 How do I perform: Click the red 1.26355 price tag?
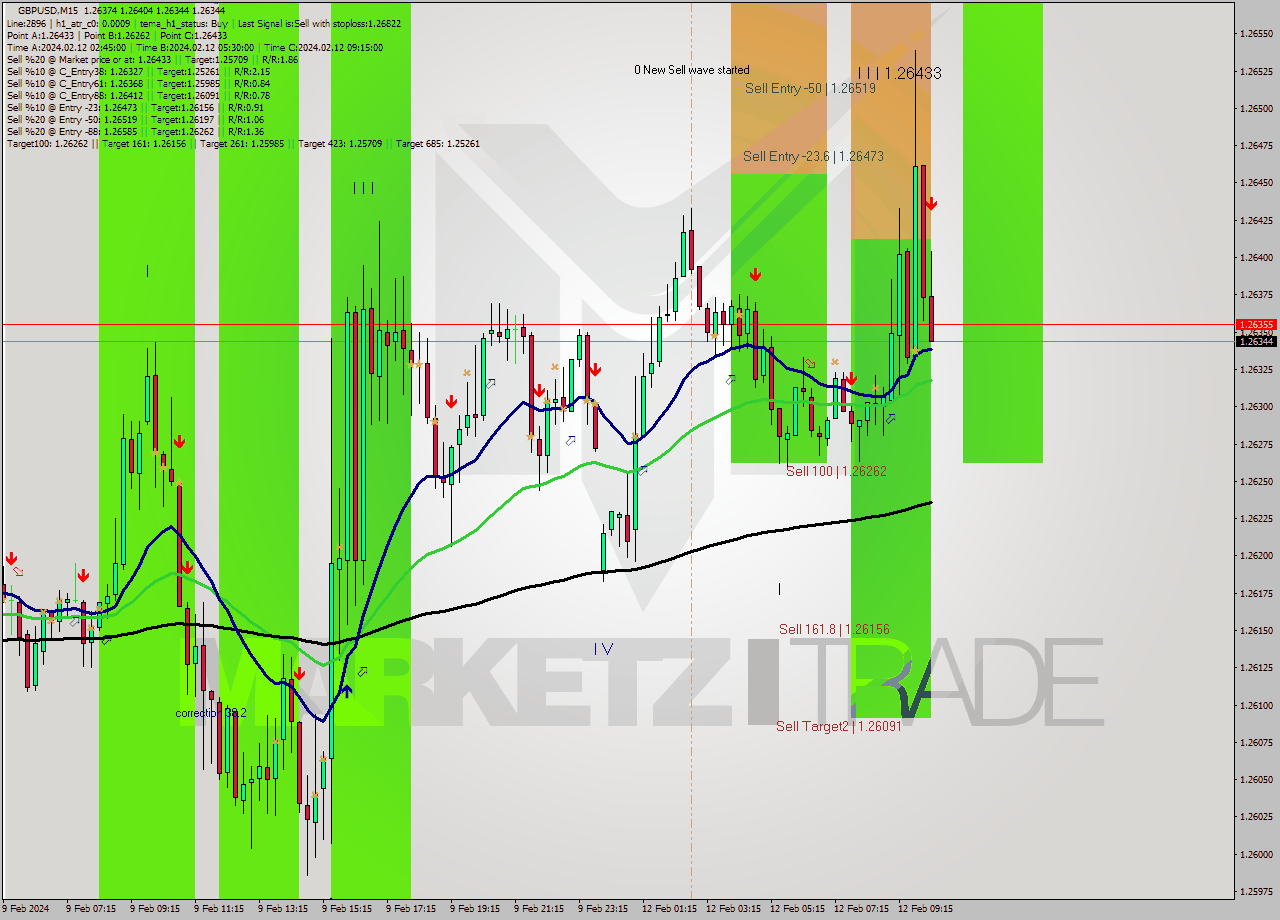tap(1256, 325)
